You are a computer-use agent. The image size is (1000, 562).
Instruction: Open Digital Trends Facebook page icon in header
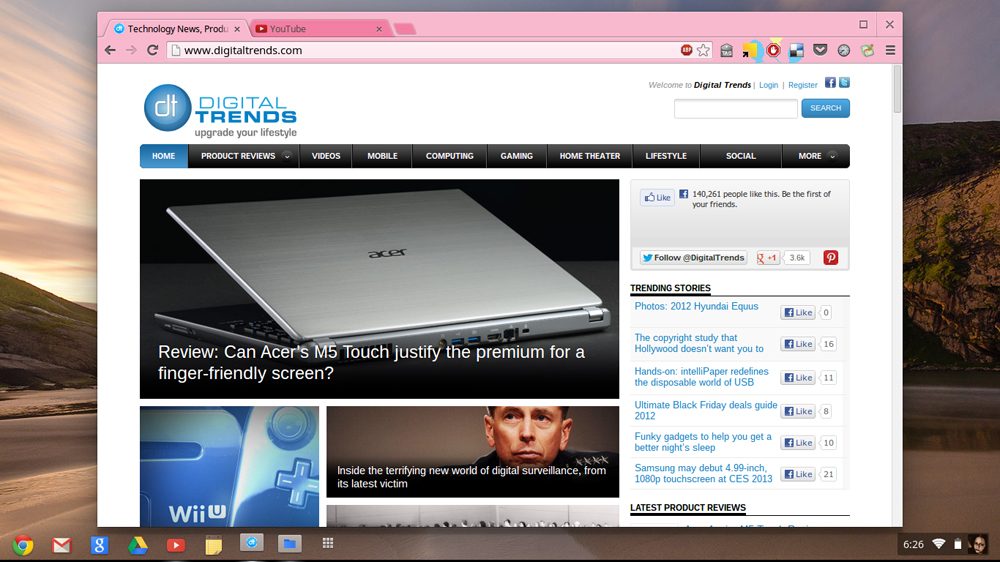[x=830, y=82]
